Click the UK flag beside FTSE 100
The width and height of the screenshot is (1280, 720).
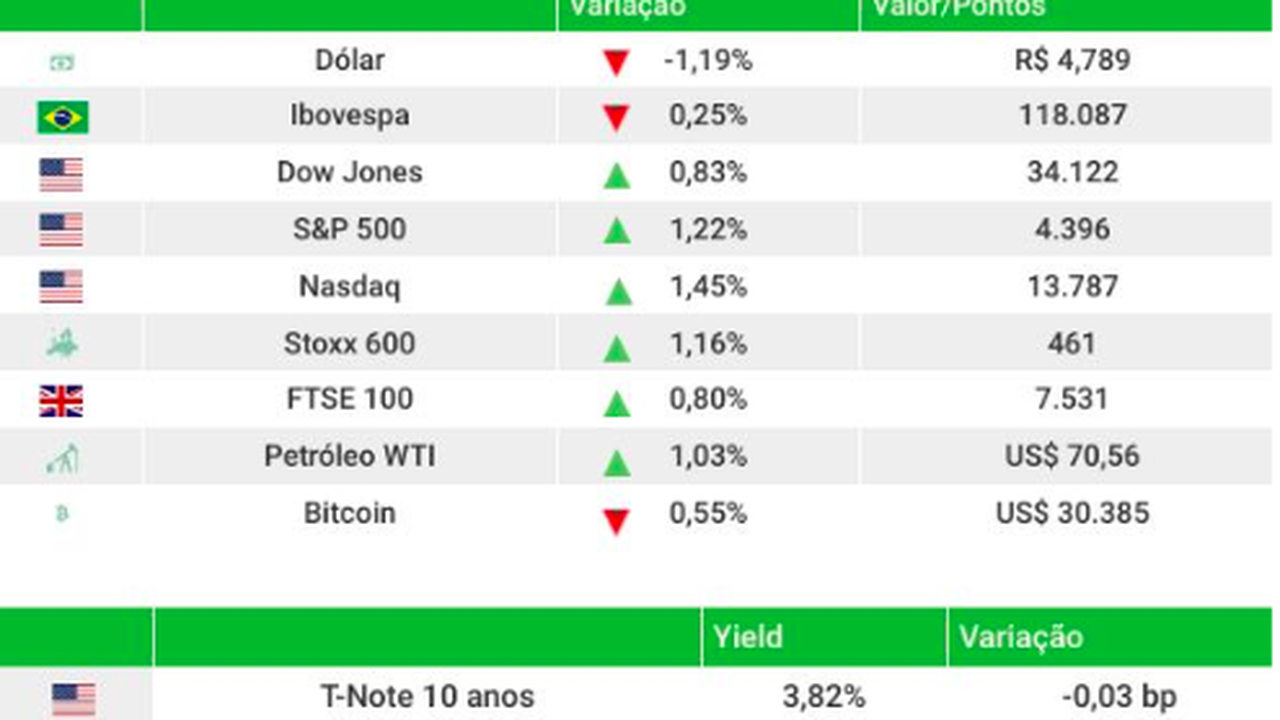(61, 401)
